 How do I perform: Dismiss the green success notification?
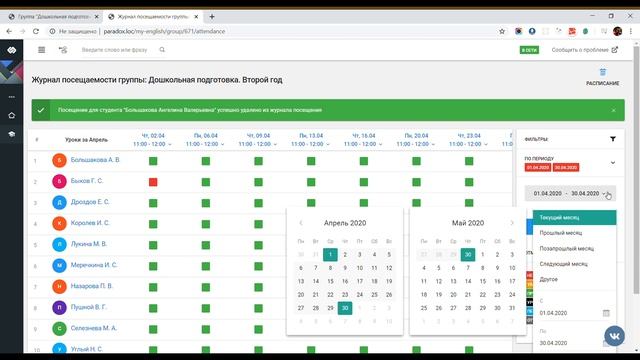pos(613,110)
